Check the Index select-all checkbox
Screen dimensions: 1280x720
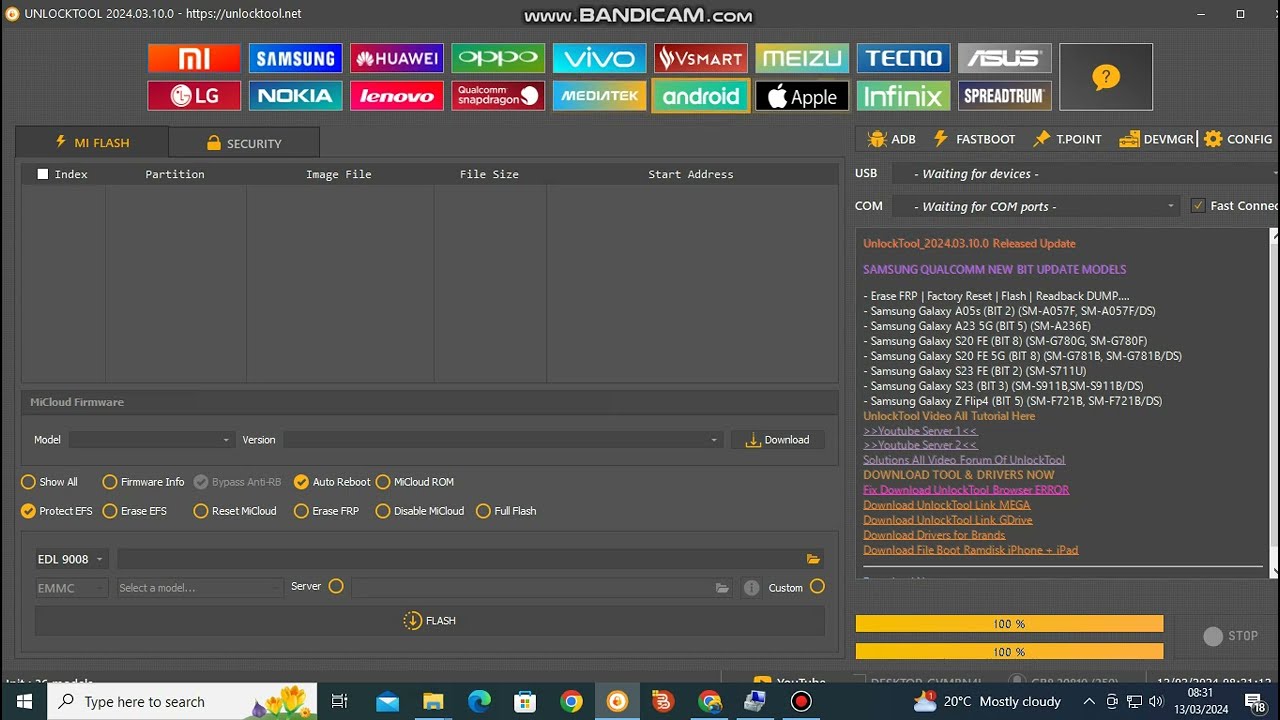tap(43, 174)
